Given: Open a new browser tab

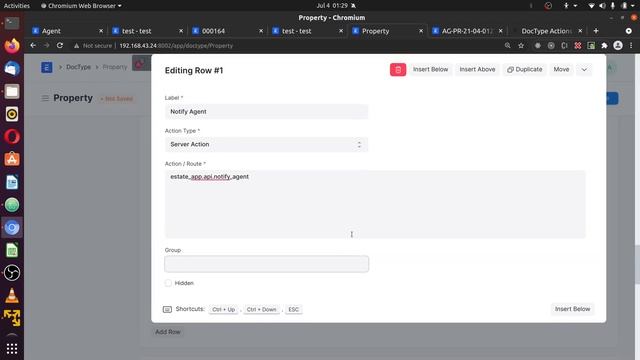Looking at the screenshot, I should (596, 31).
